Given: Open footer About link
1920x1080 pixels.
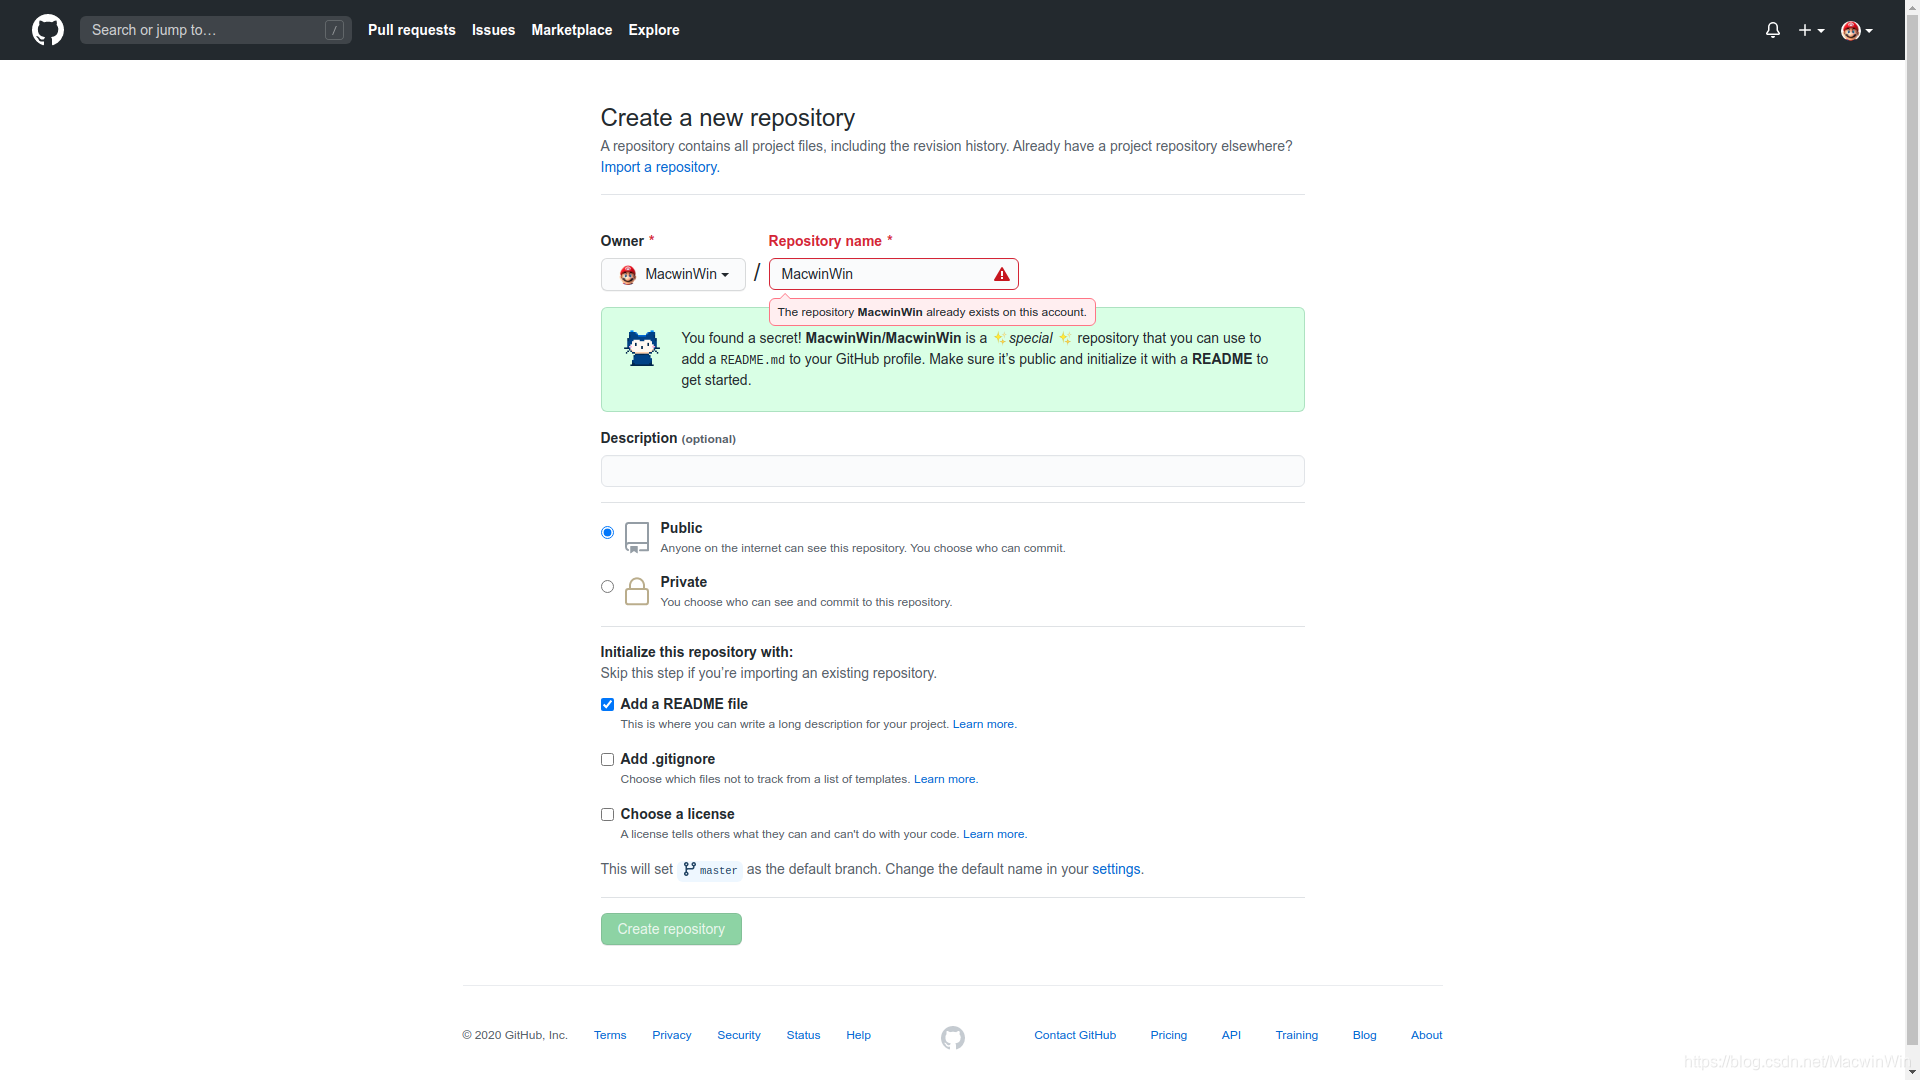Looking at the screenshot, I should click(1426, 1035).
